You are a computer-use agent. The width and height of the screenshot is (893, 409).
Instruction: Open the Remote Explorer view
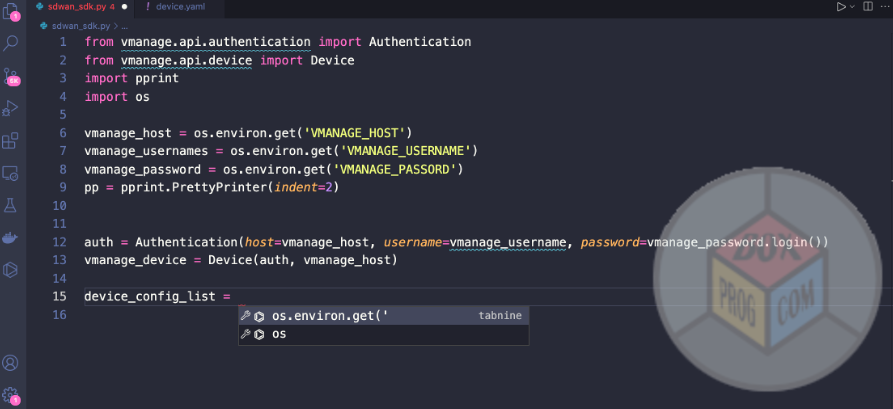coord(12,173)
